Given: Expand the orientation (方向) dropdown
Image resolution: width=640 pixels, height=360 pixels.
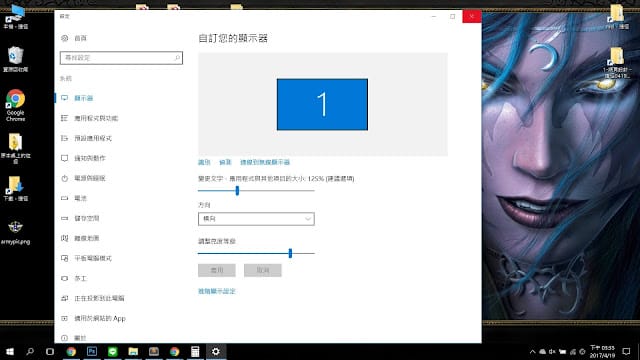Looking at the screenshot, I should coord(256,219).
